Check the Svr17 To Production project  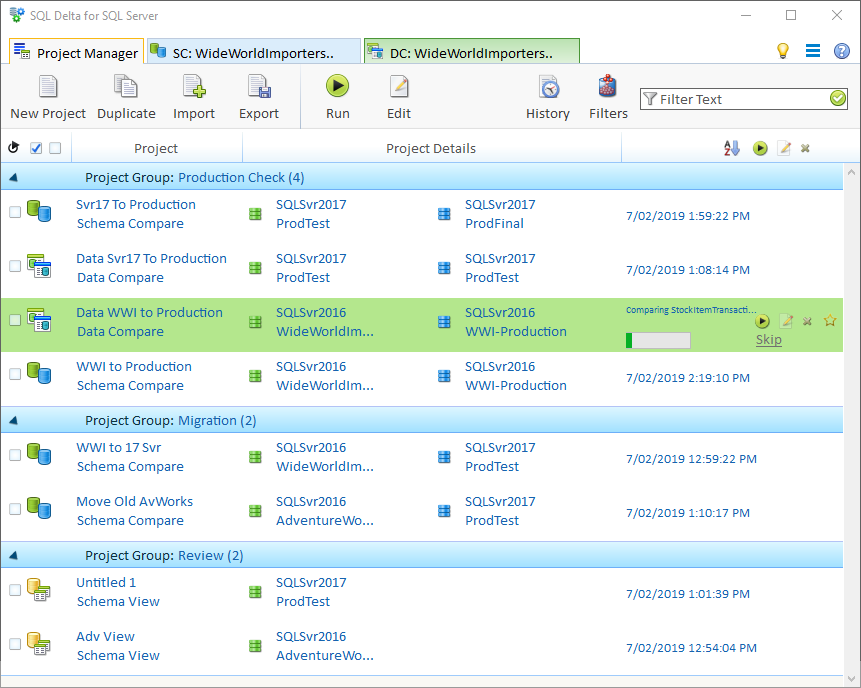click(x=15, y=212)
